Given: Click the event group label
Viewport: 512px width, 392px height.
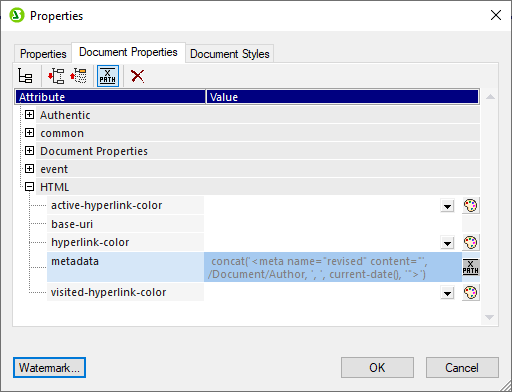Looking at the screenshot, I should pos(54,169).
